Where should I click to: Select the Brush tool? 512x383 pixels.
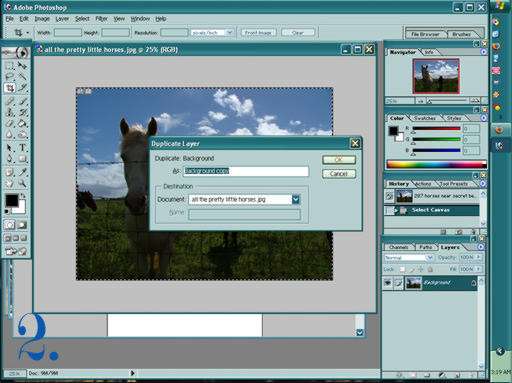(x=22, y=100)
